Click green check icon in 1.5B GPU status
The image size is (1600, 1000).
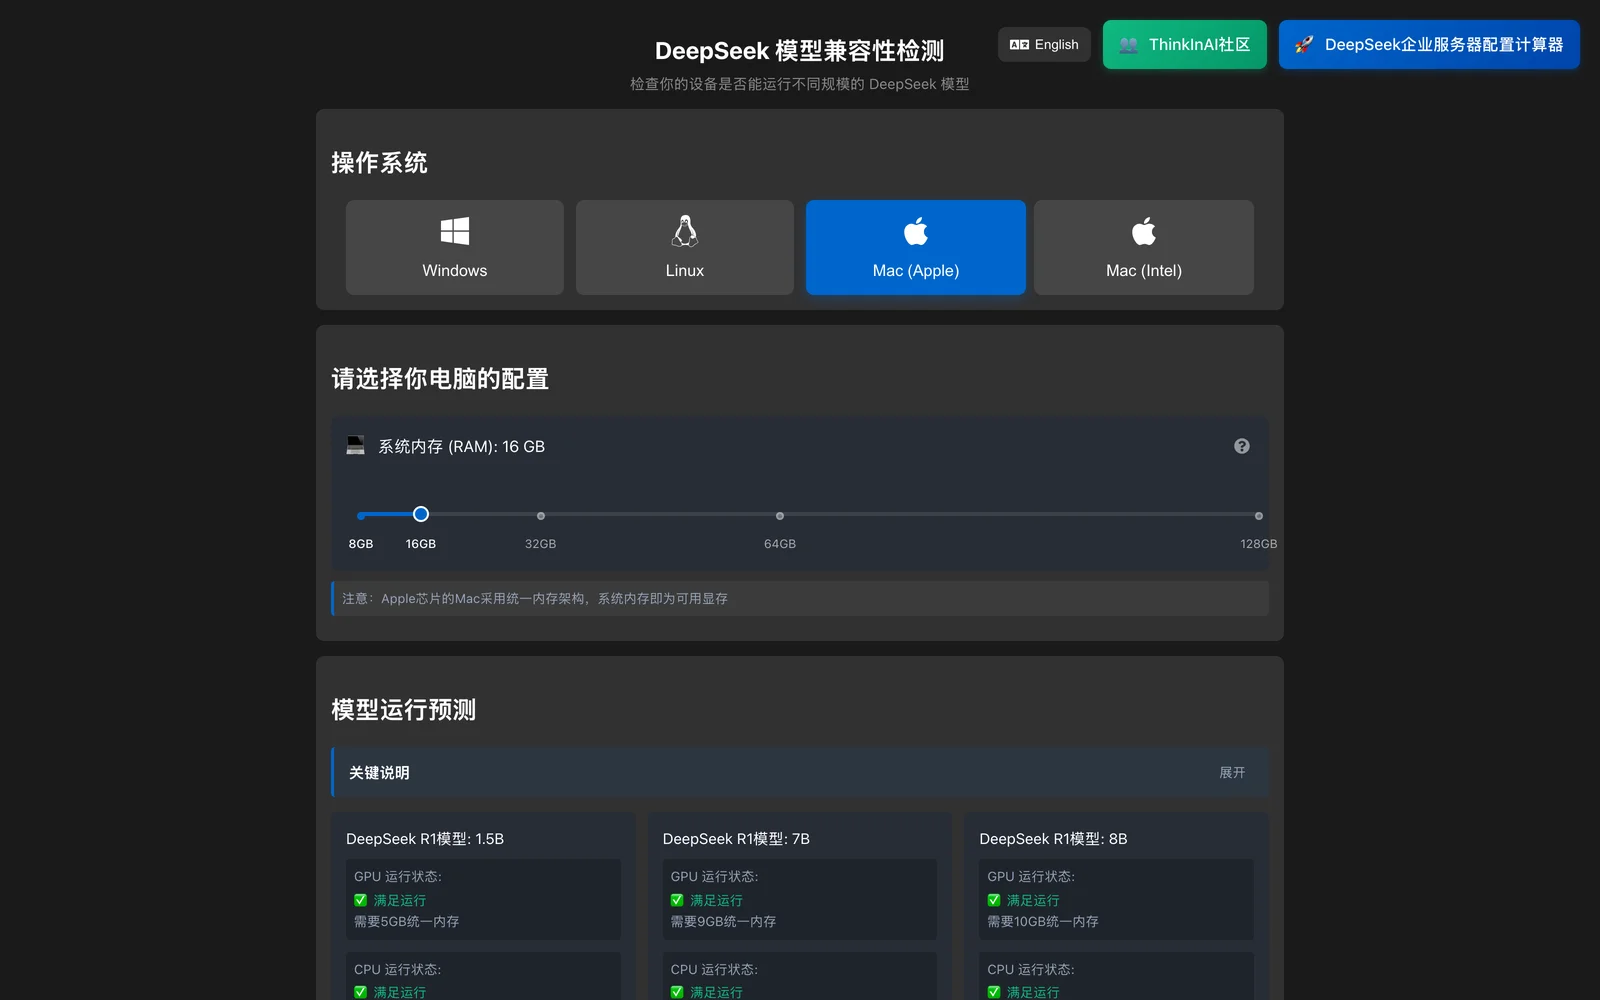pyautogui.click(x=361, y=900)
